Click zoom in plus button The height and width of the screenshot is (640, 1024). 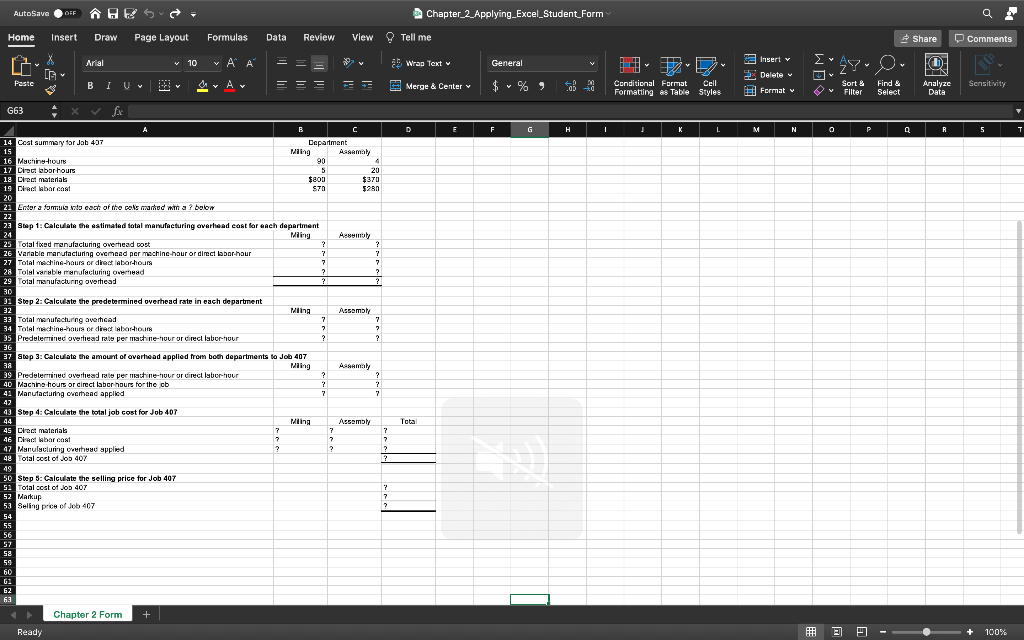click(x=970, y=632)
